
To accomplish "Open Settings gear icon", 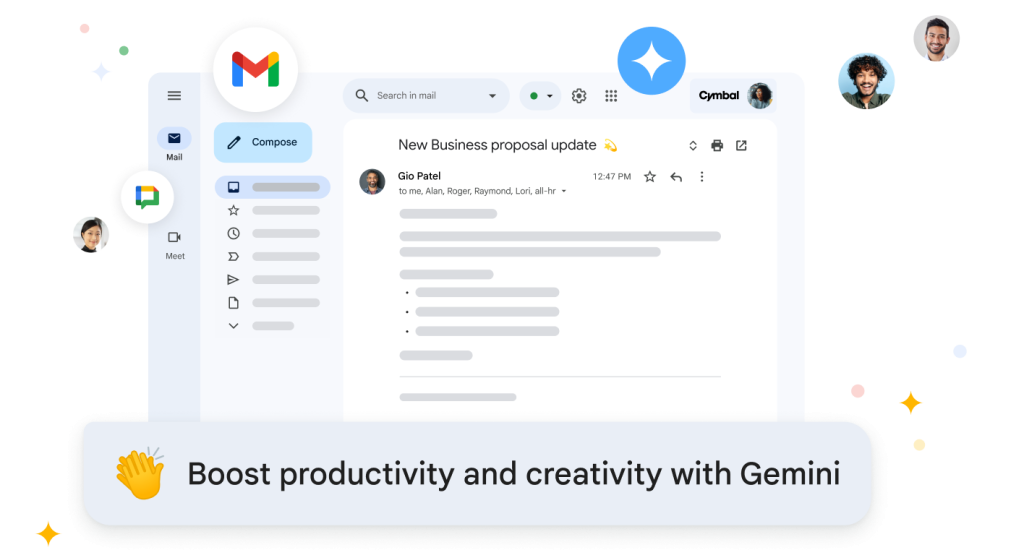I will [x=579, y=96].
